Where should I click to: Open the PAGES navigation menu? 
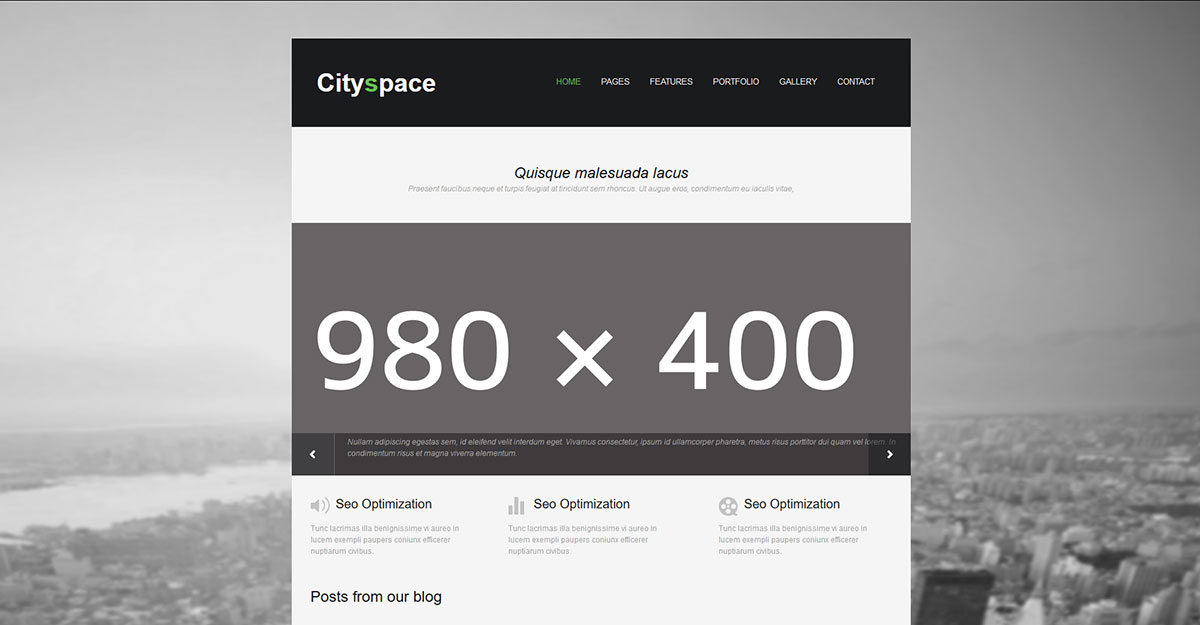point(615,82)
